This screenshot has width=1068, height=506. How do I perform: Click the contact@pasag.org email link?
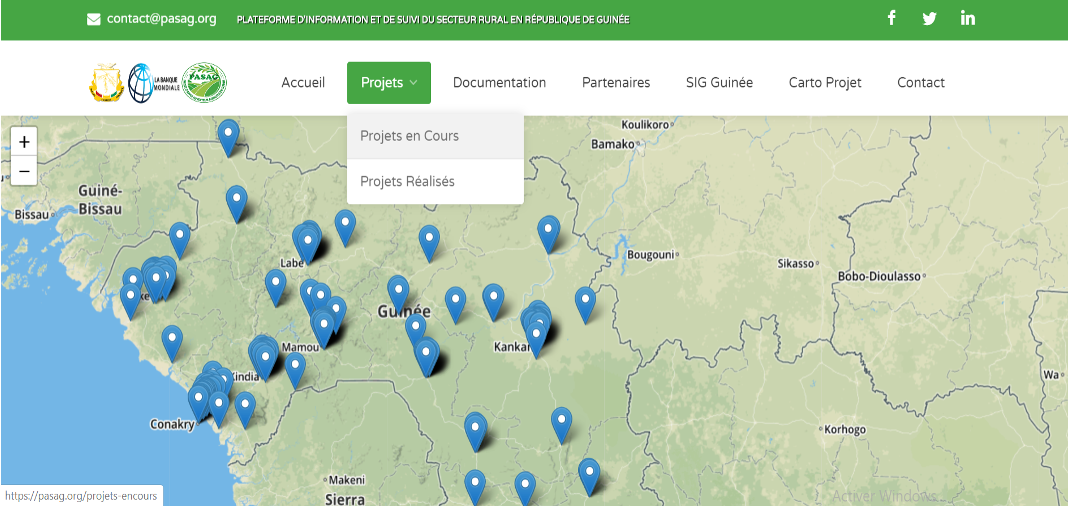(161, 19)
